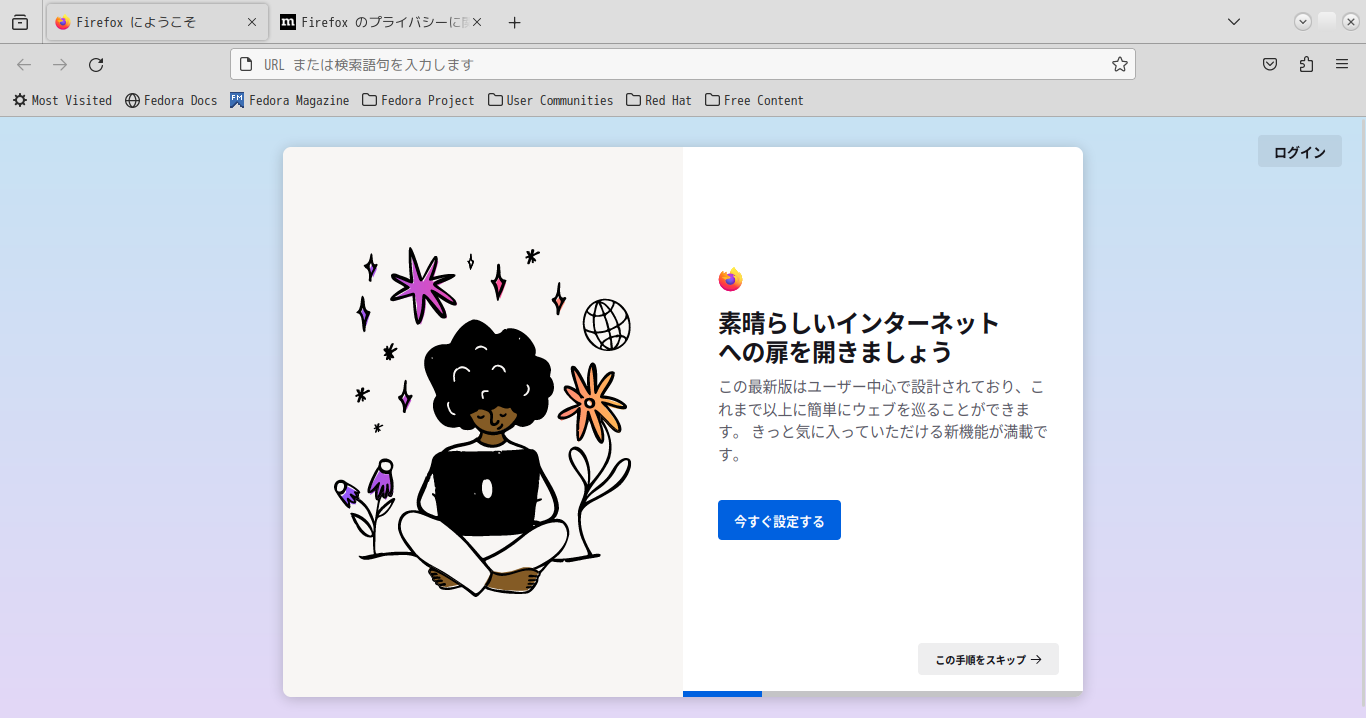Click the window minimize chevron button
1366x718 pixels.
(x=1303, y=22)
